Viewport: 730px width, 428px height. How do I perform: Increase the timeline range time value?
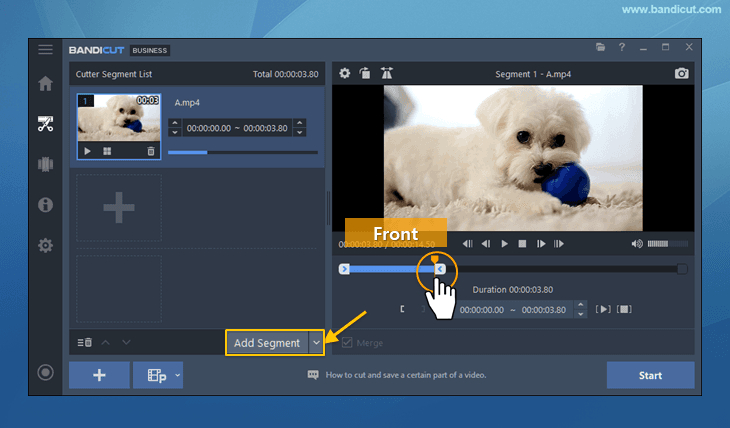(x=580, y=305)
